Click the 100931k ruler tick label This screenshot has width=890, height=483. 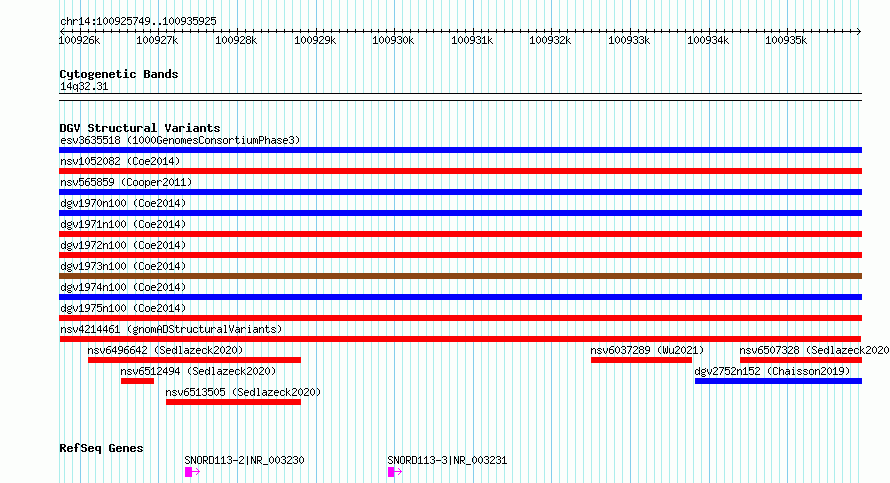472,40
